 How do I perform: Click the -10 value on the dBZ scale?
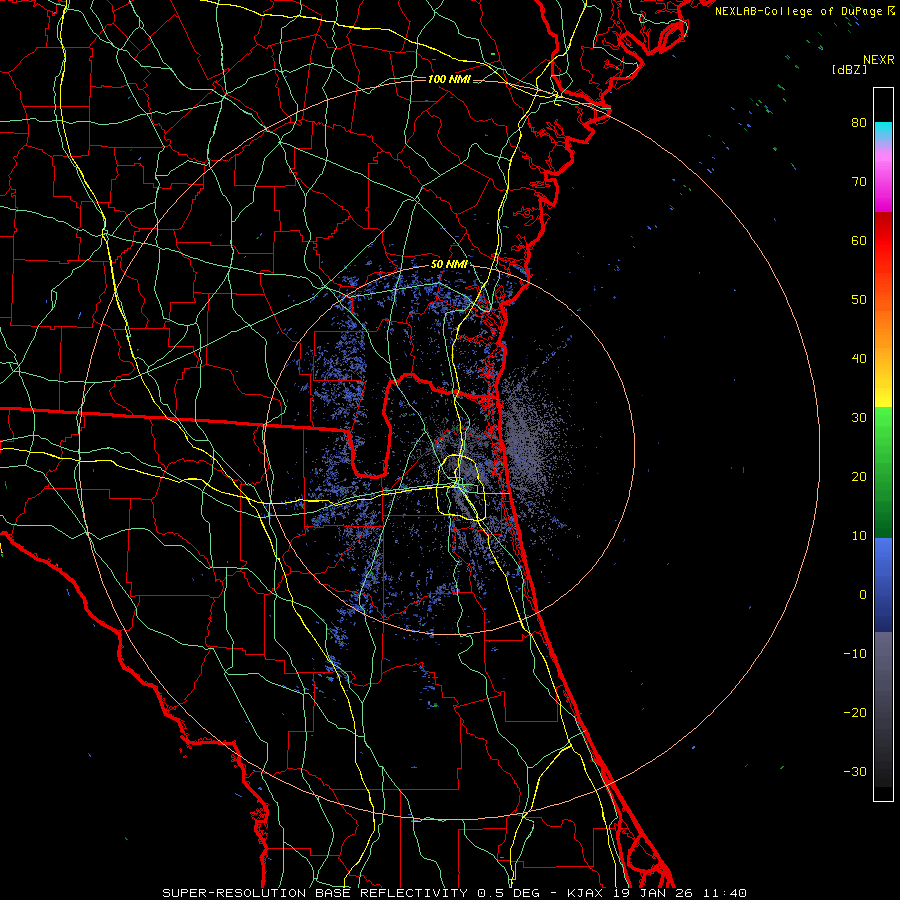coord(855,654)
